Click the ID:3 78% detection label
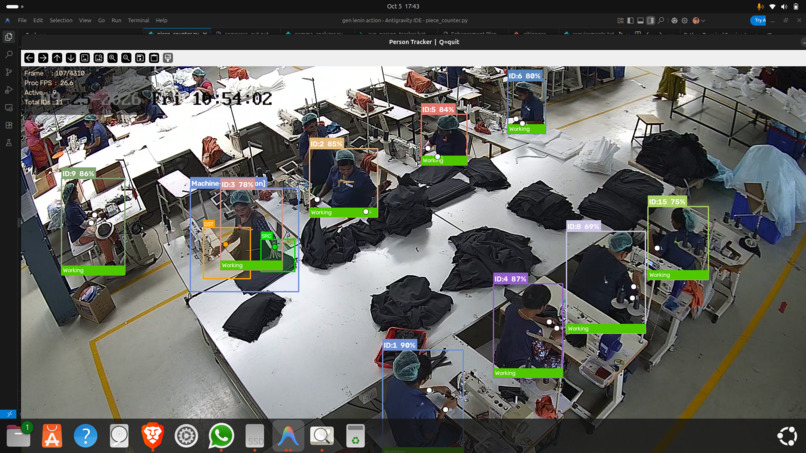The height and width of the screenshot is (453, 806). [x=237, y=184]
